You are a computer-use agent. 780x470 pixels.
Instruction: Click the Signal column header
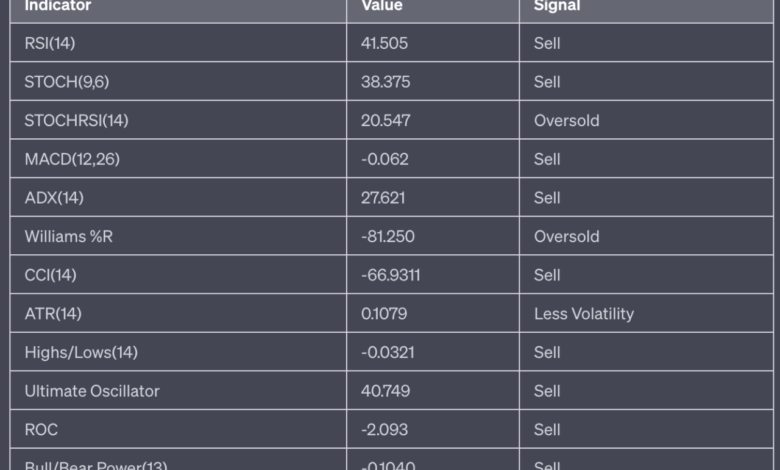(x=557, y=6)
